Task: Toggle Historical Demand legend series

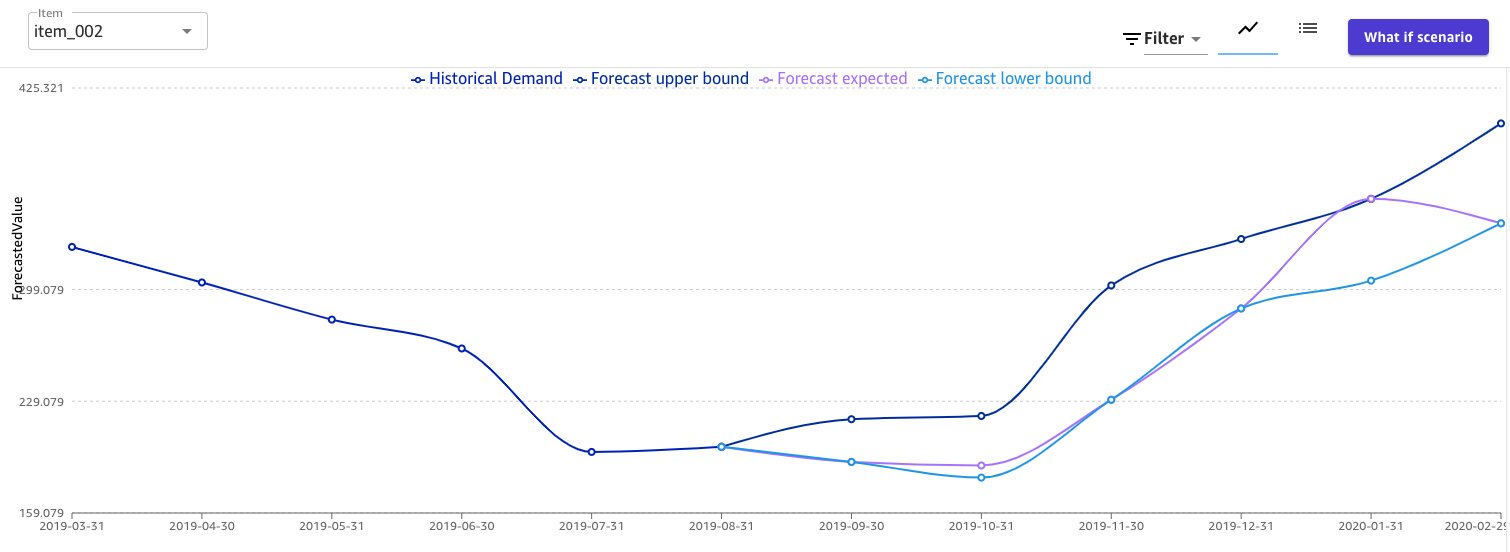Action: (487, 78)
